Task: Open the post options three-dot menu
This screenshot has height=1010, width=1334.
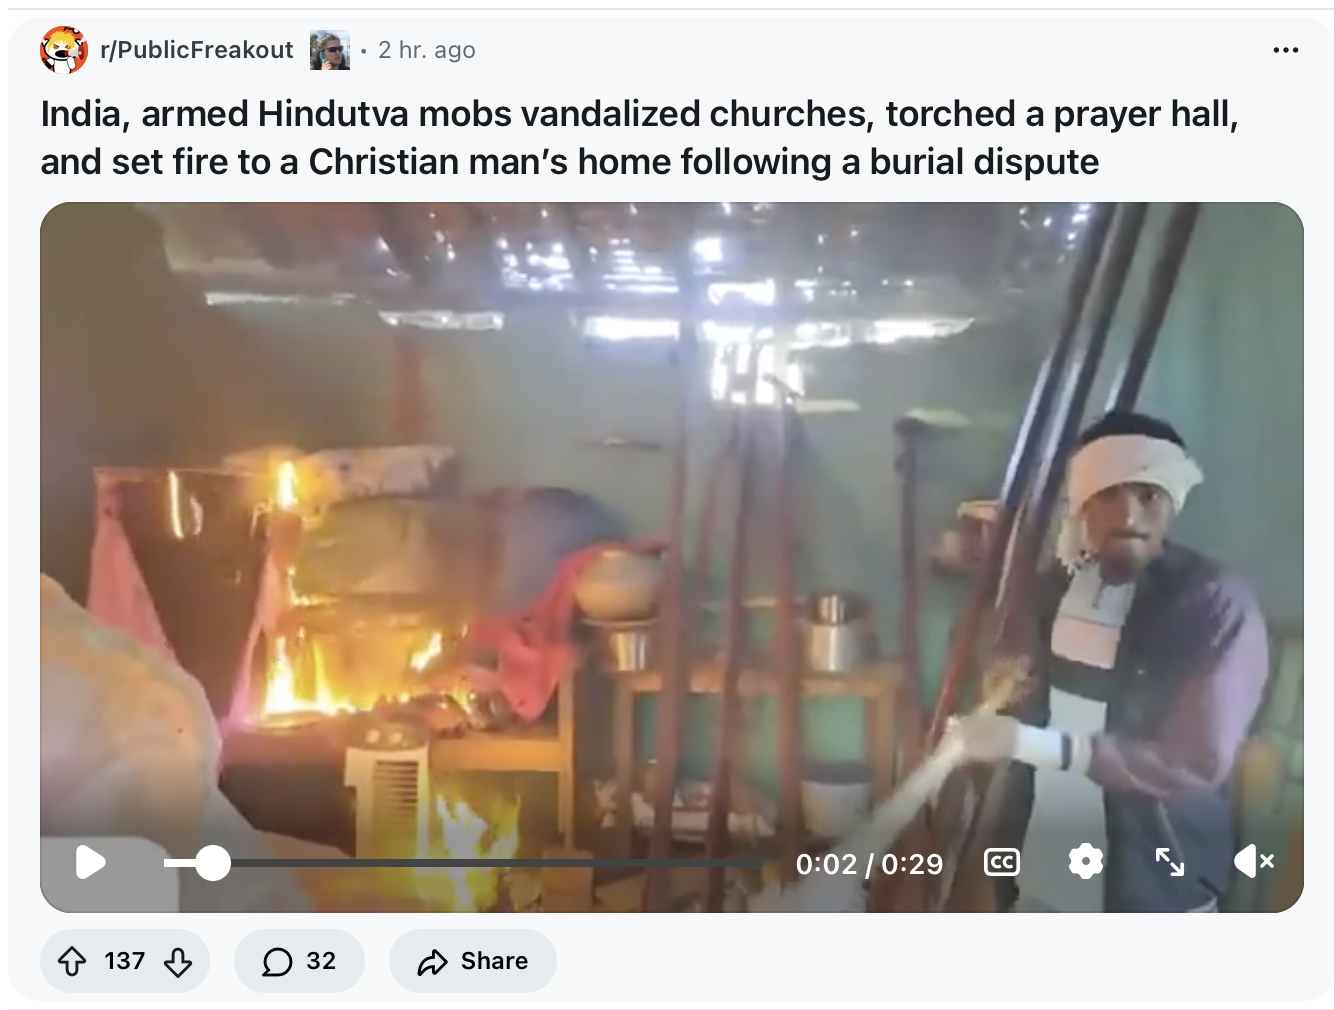Action: pos(1286,50)
